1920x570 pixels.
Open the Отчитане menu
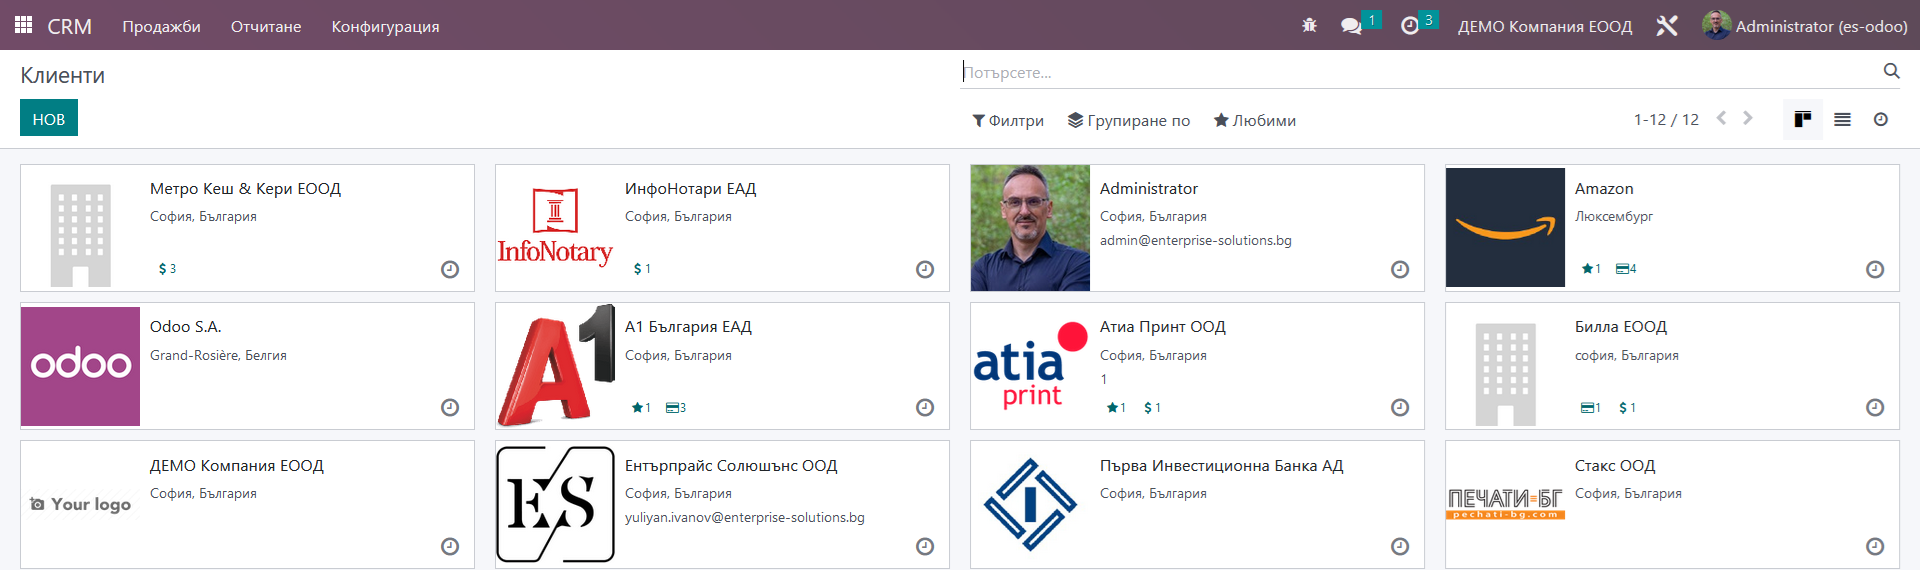(x=266, y=26)
